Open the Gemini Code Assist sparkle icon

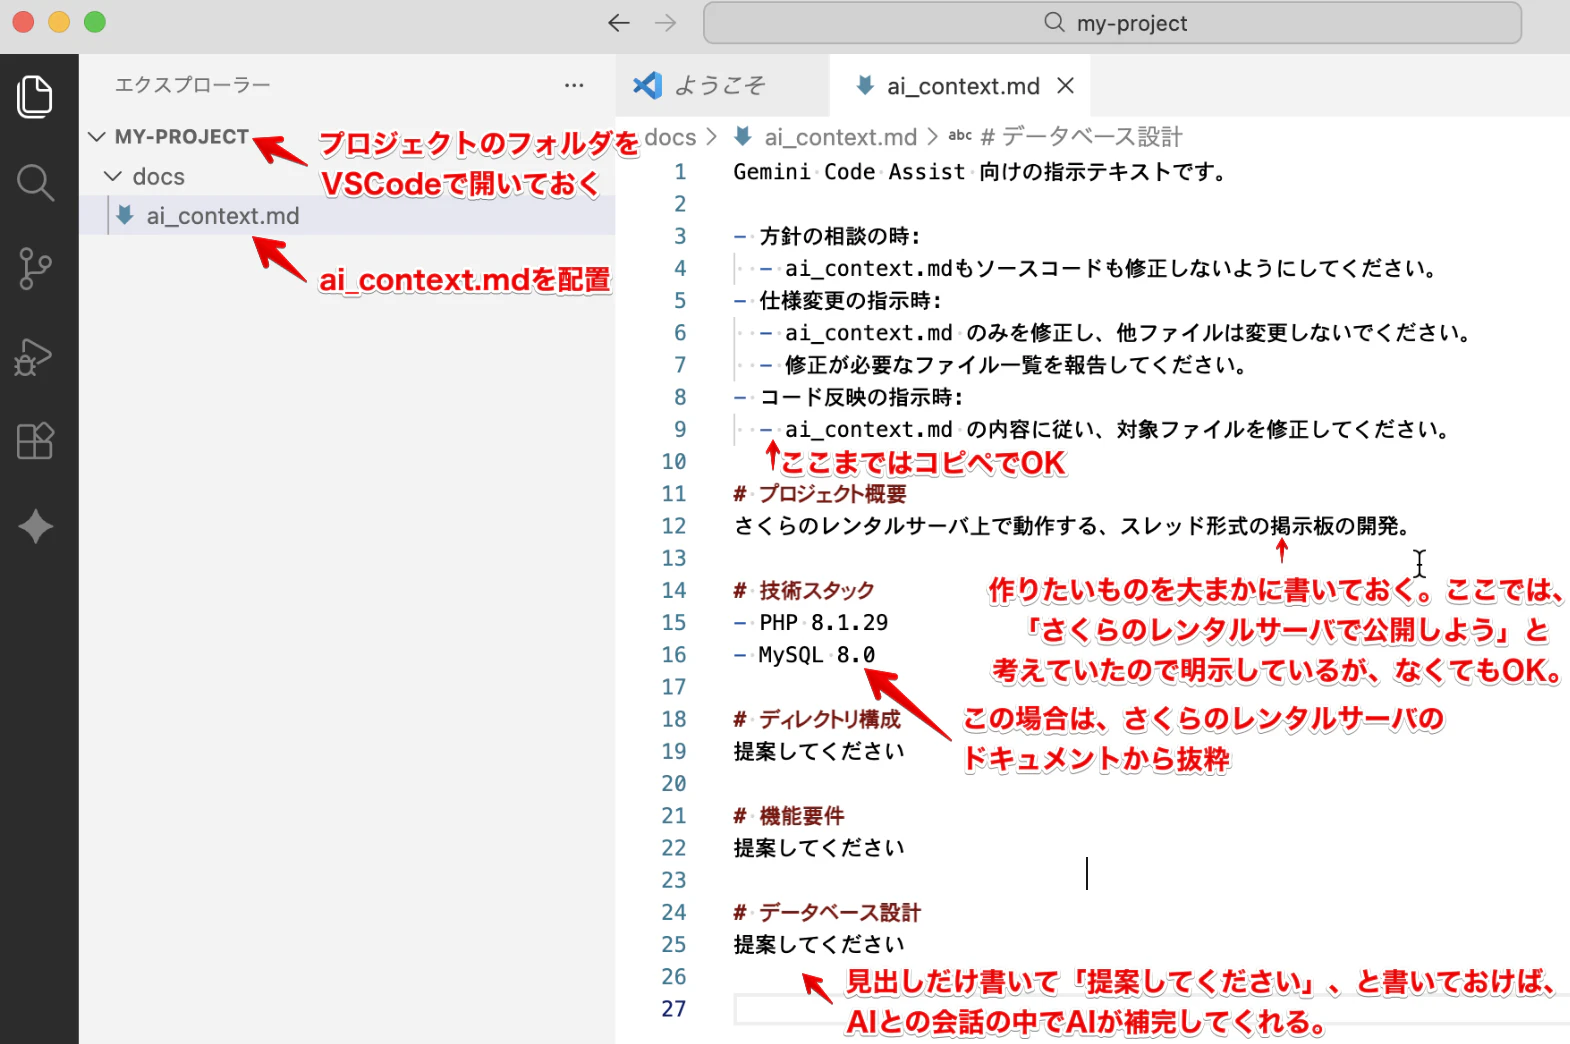[x=35, y=526]
